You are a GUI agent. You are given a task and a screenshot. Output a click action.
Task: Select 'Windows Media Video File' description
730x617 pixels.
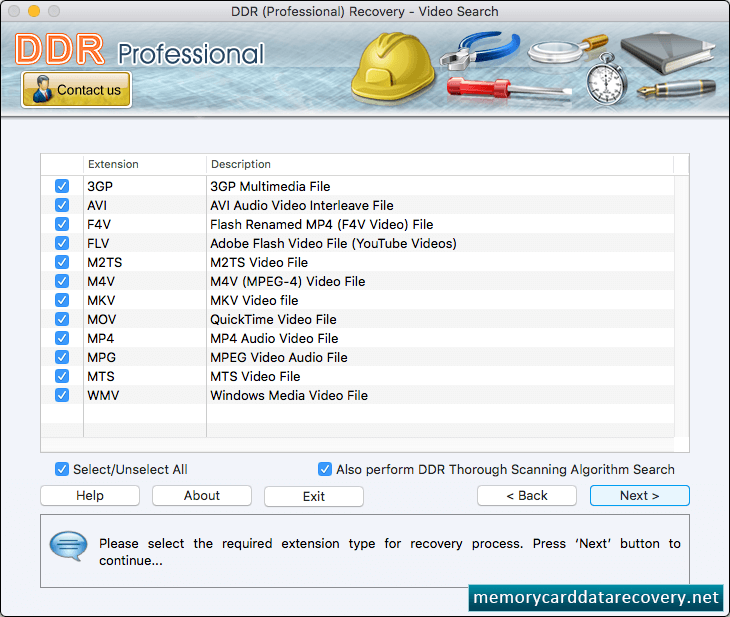pos(289,395)
